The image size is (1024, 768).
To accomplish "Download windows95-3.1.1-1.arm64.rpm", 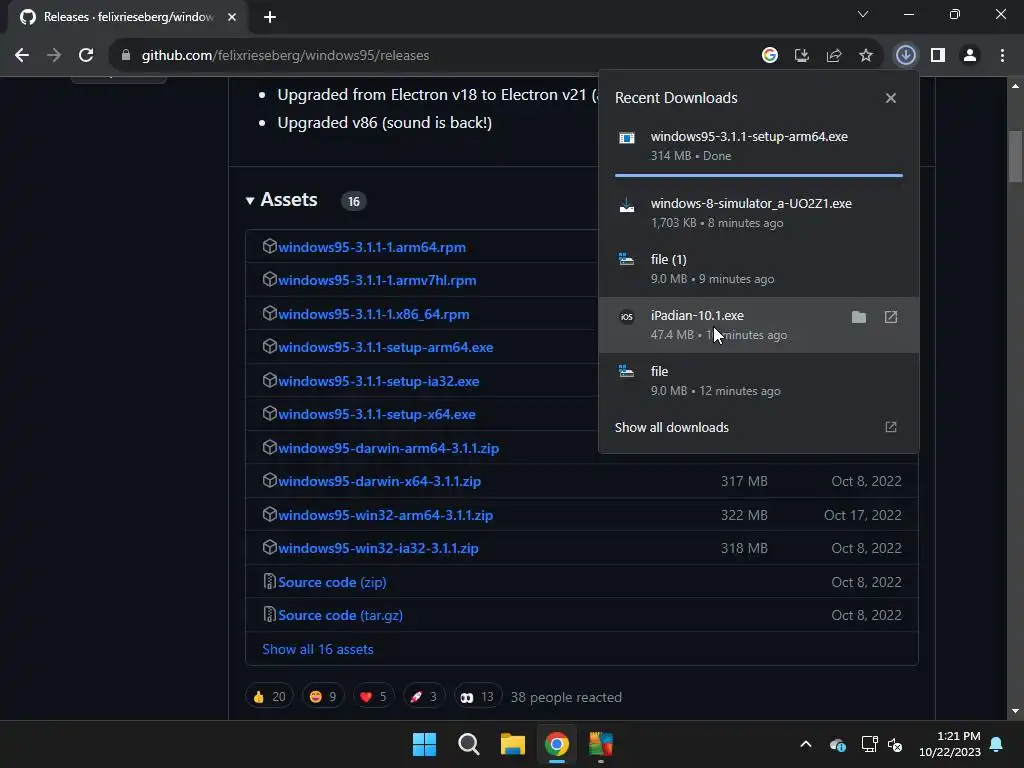I will point(372,247).
